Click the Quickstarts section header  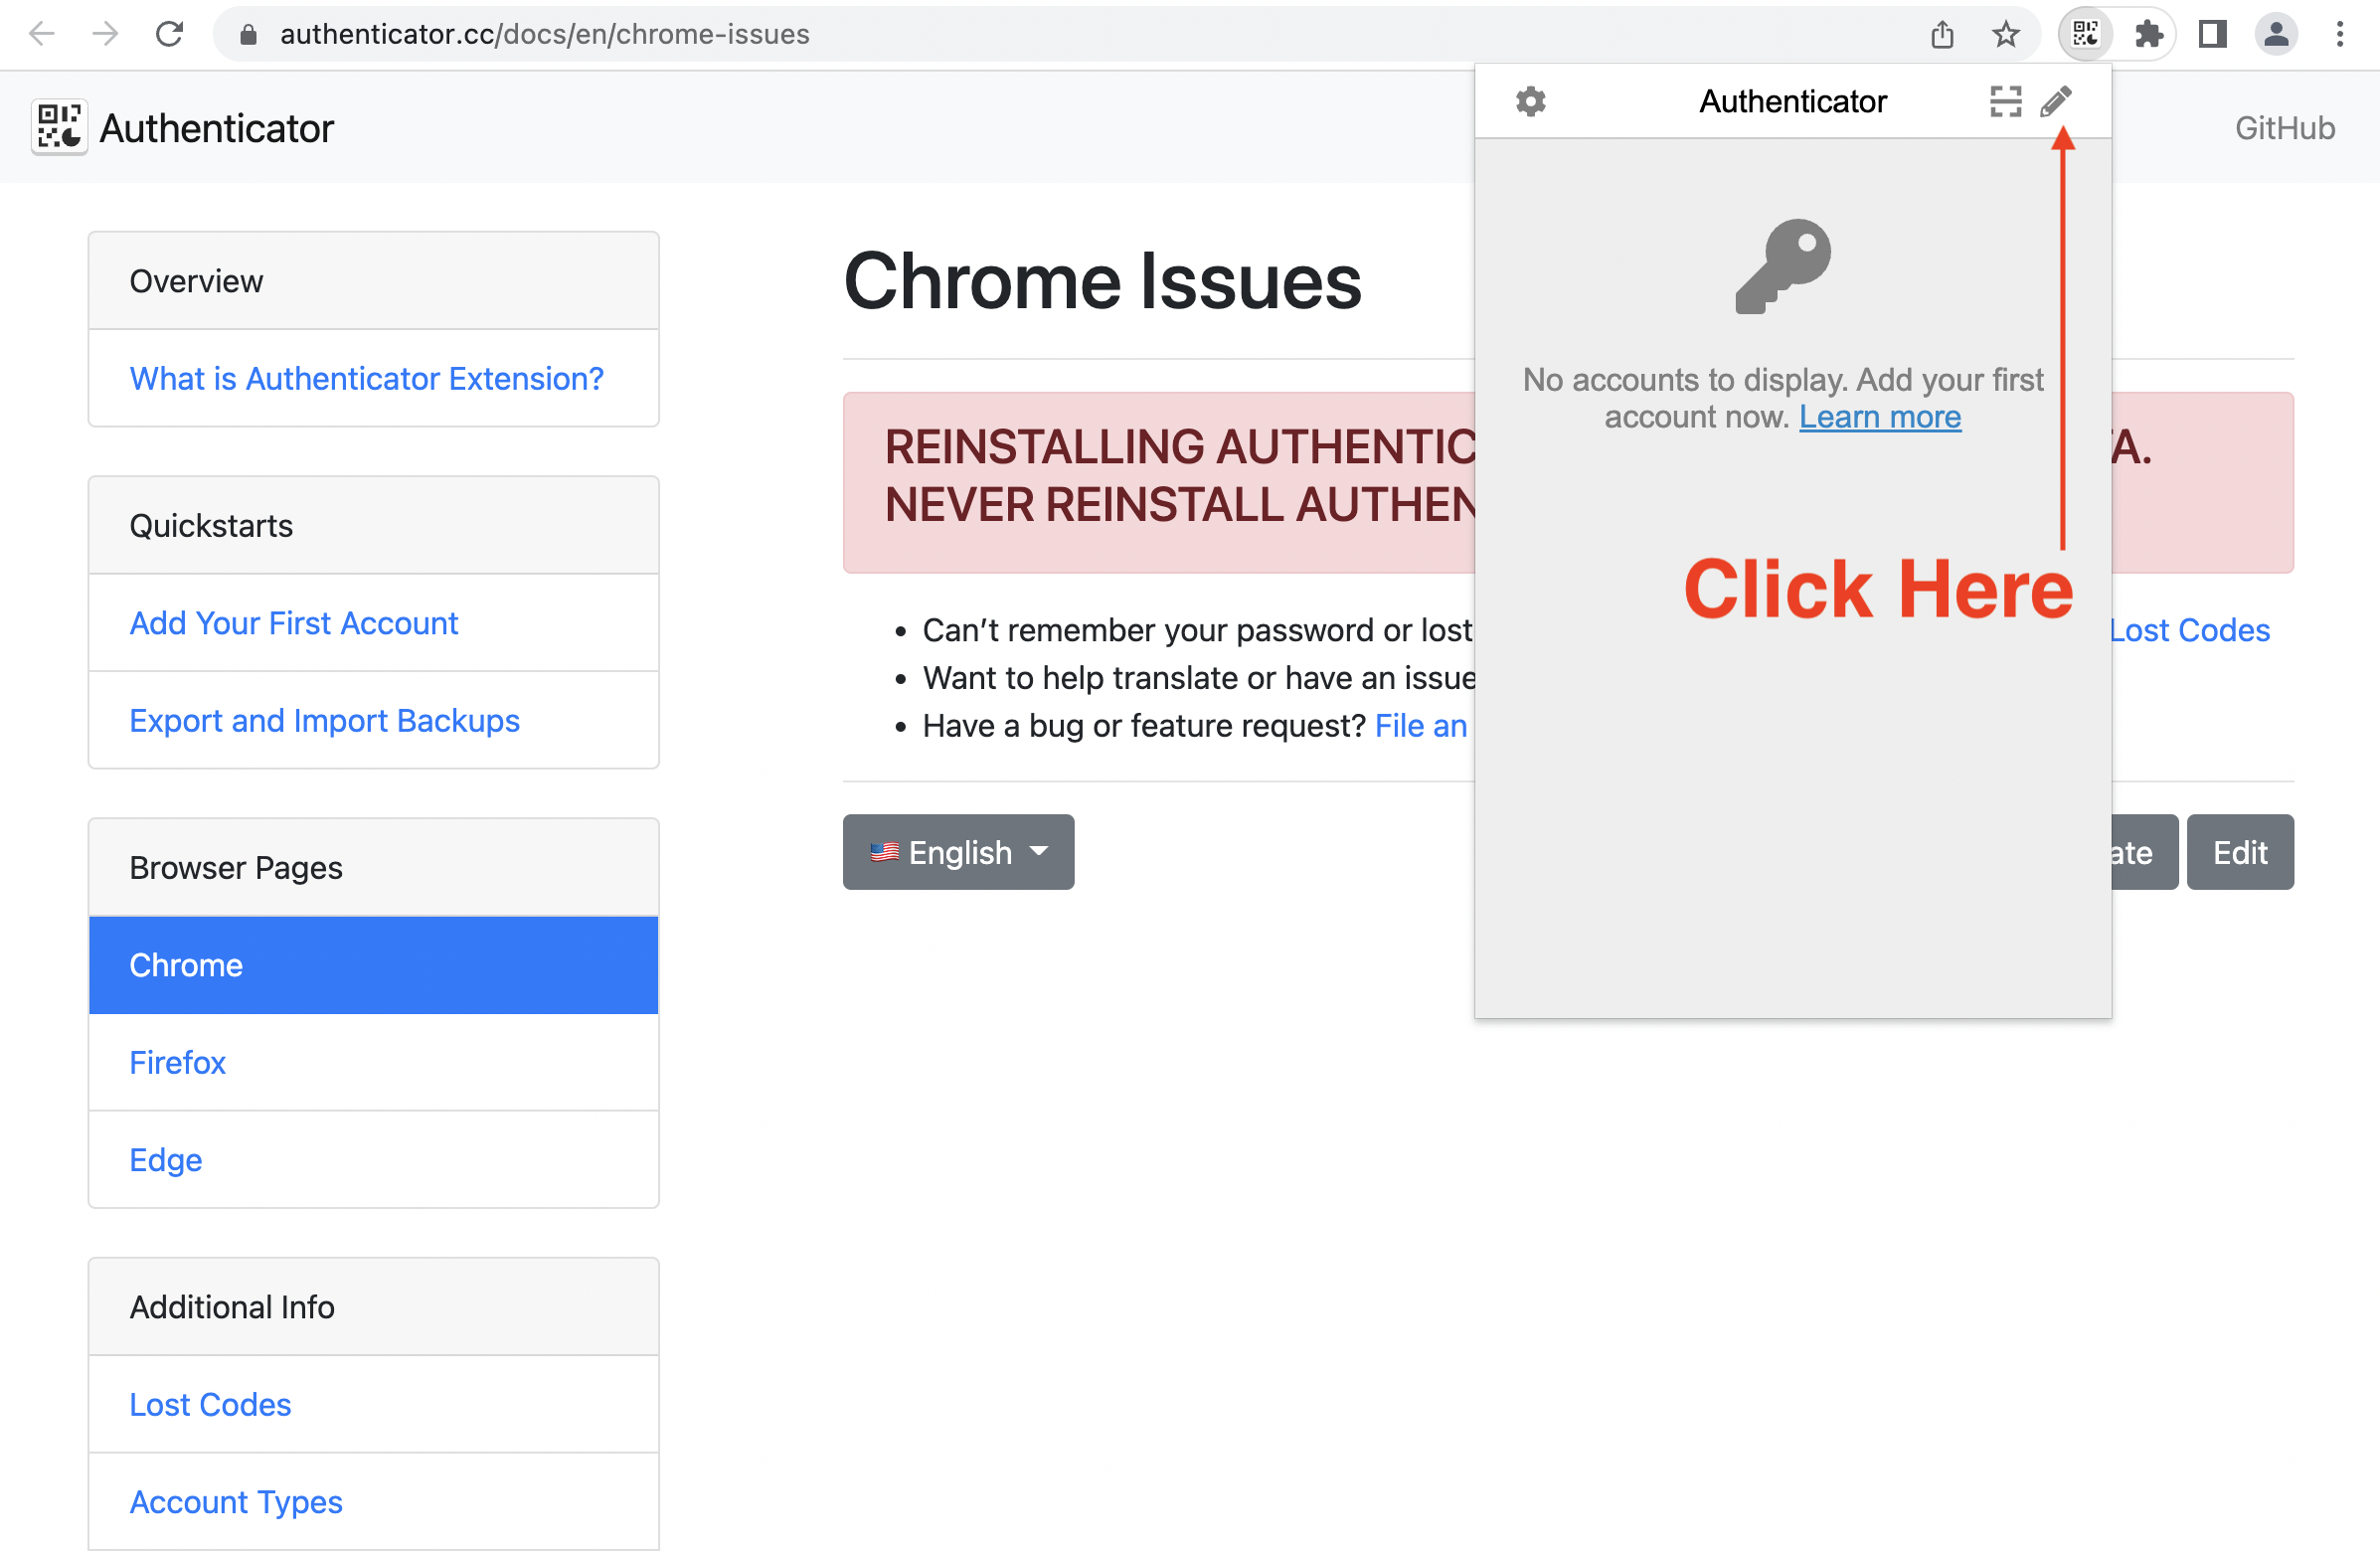[x=373, y=525]
